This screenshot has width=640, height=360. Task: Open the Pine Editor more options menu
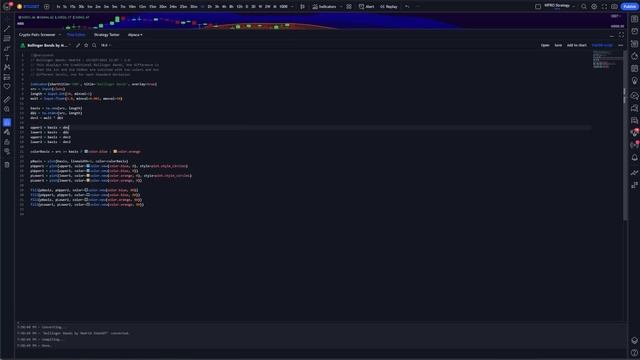[620, 45]
